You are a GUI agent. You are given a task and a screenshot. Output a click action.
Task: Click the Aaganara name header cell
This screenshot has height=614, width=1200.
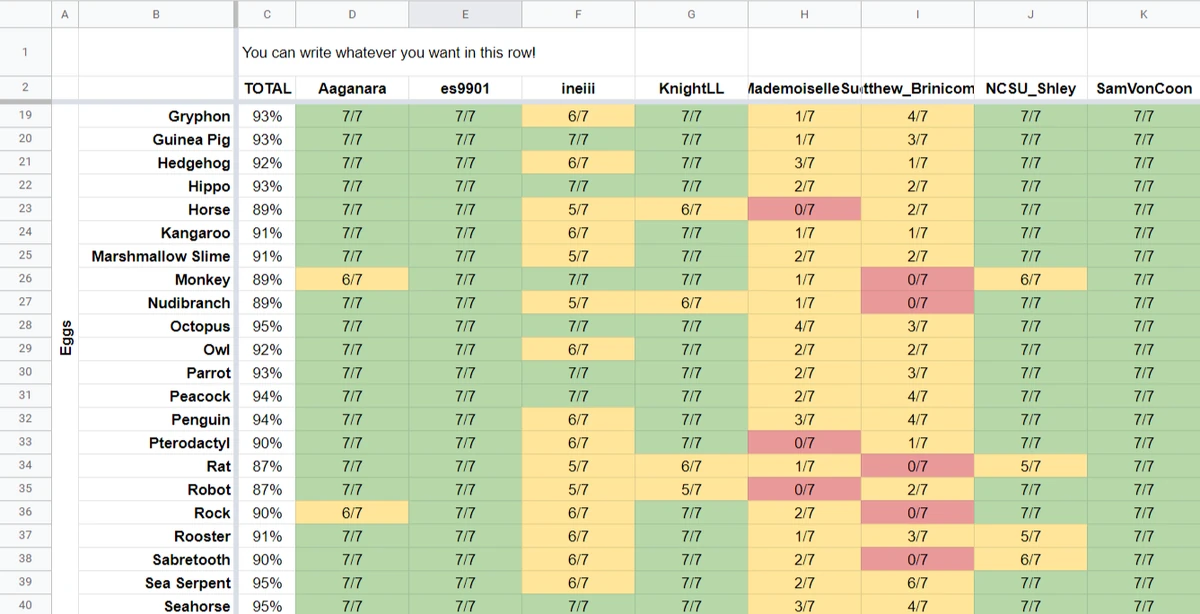pyautogui.click(x=352, y=88)
